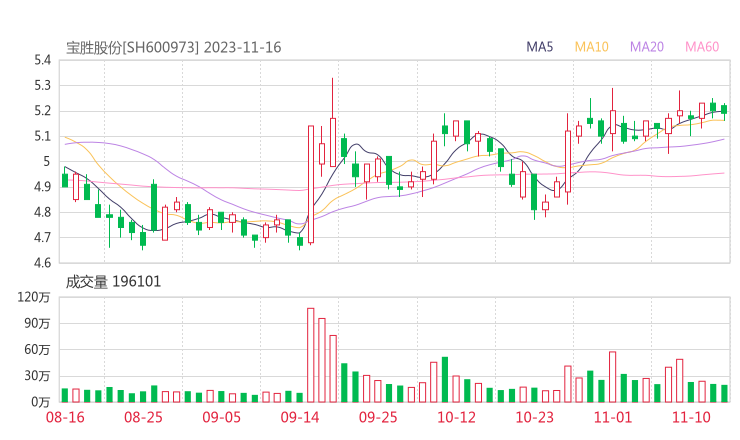Click the MA10 legend label
The image size is (740, 440).
point(591,47)
